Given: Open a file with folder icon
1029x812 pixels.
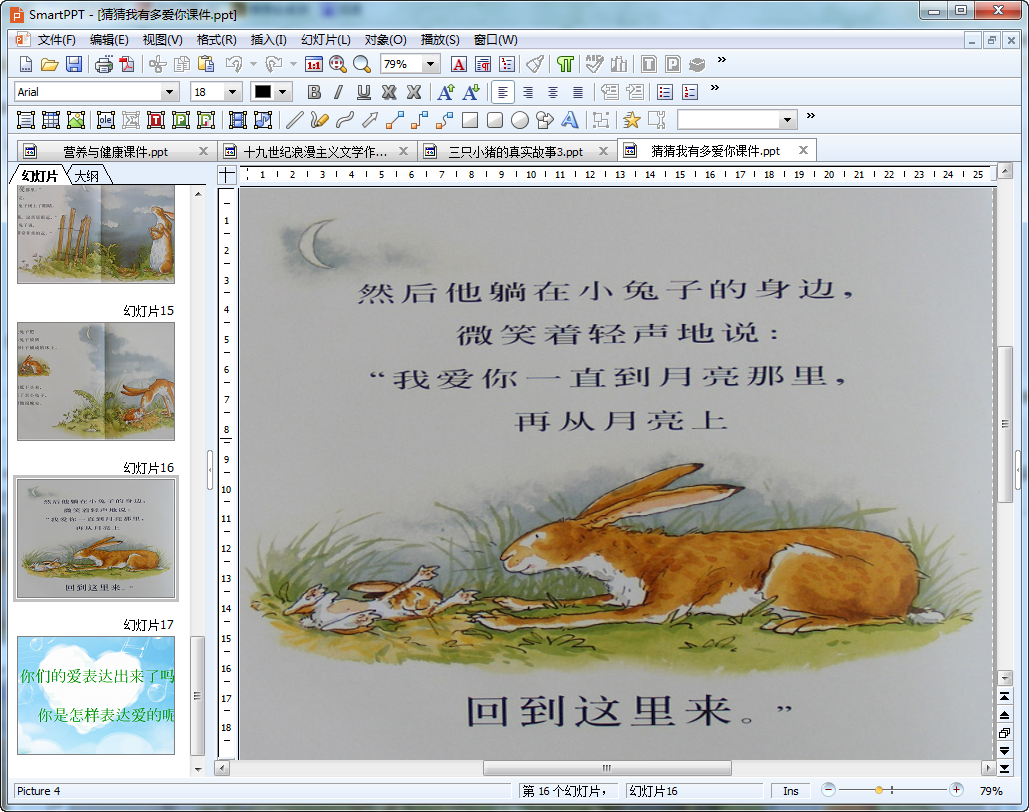Looking at the screenshot, I should click(x=50, y=64).
